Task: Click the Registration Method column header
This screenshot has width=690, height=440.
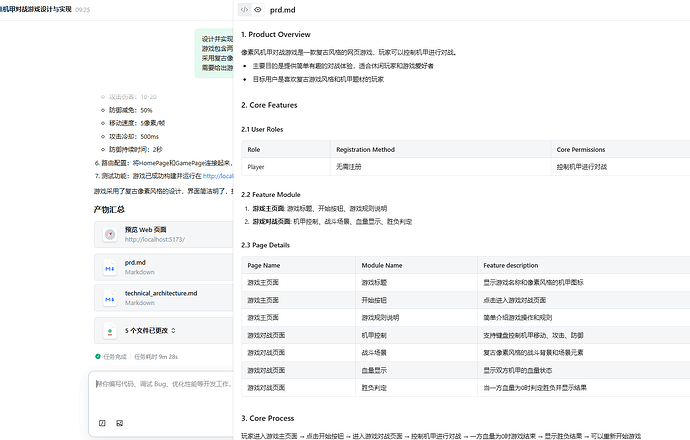Action: [x=367, y=149]
